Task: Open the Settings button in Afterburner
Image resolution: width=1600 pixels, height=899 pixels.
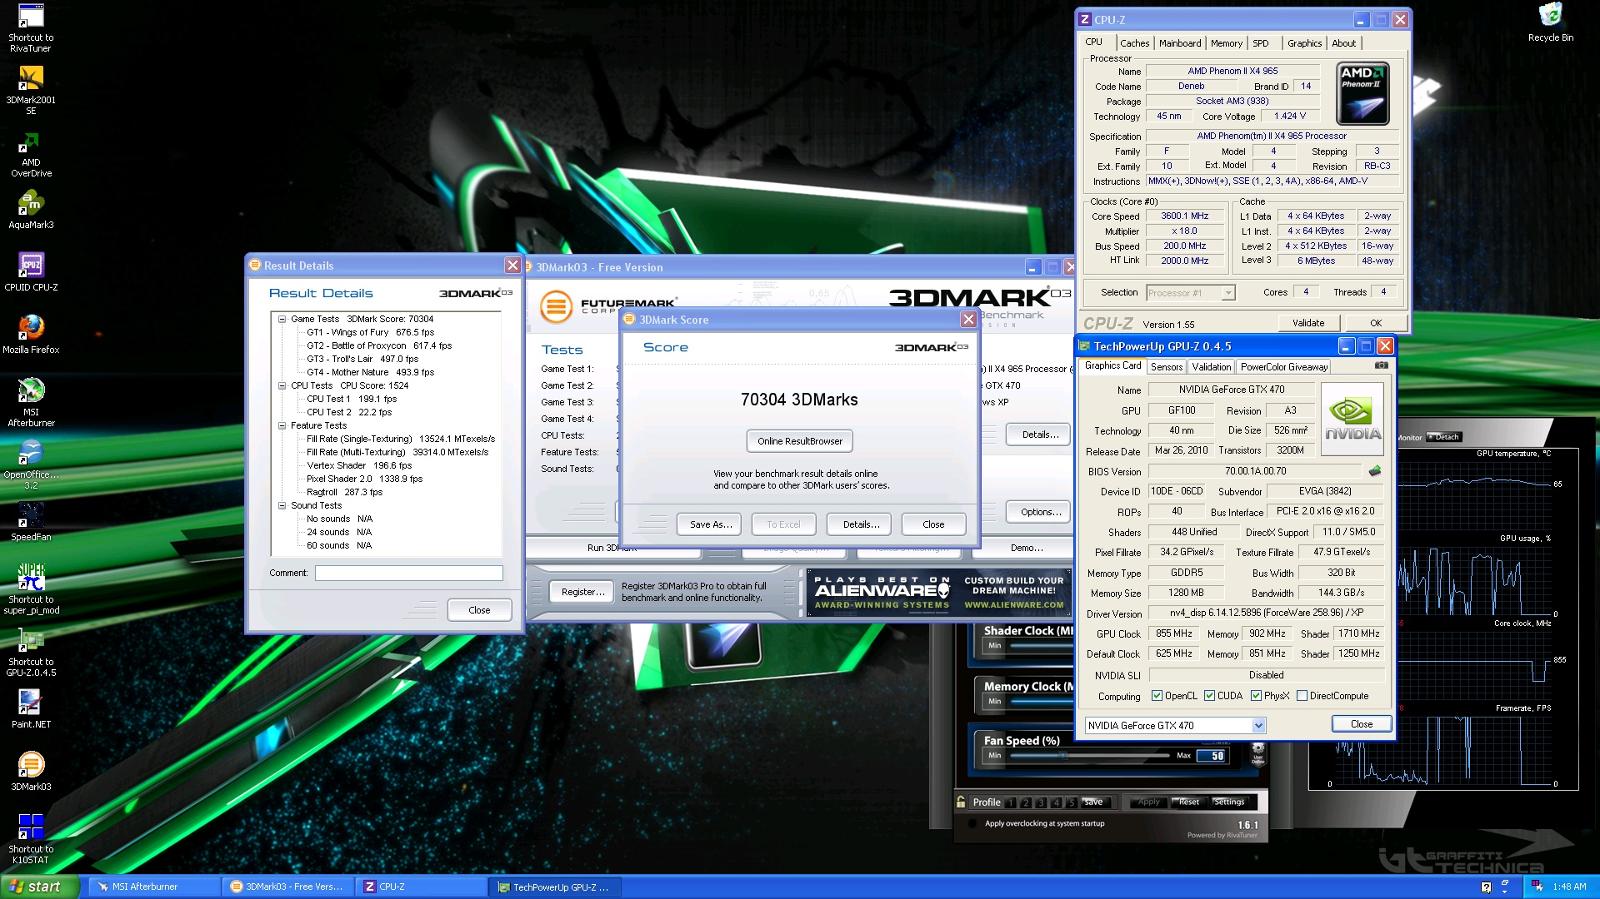Action: pos(1229,802)
